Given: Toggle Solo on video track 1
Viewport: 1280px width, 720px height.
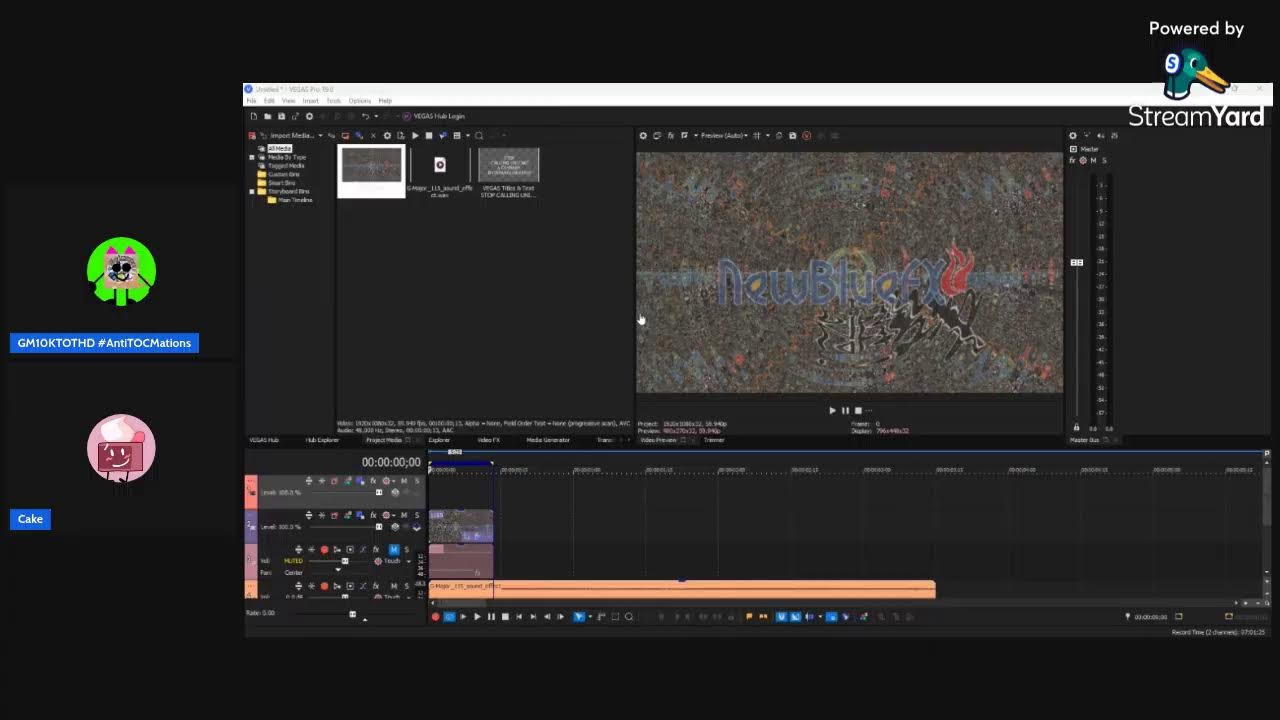Looking at the screenshot, I should (417, 481).
